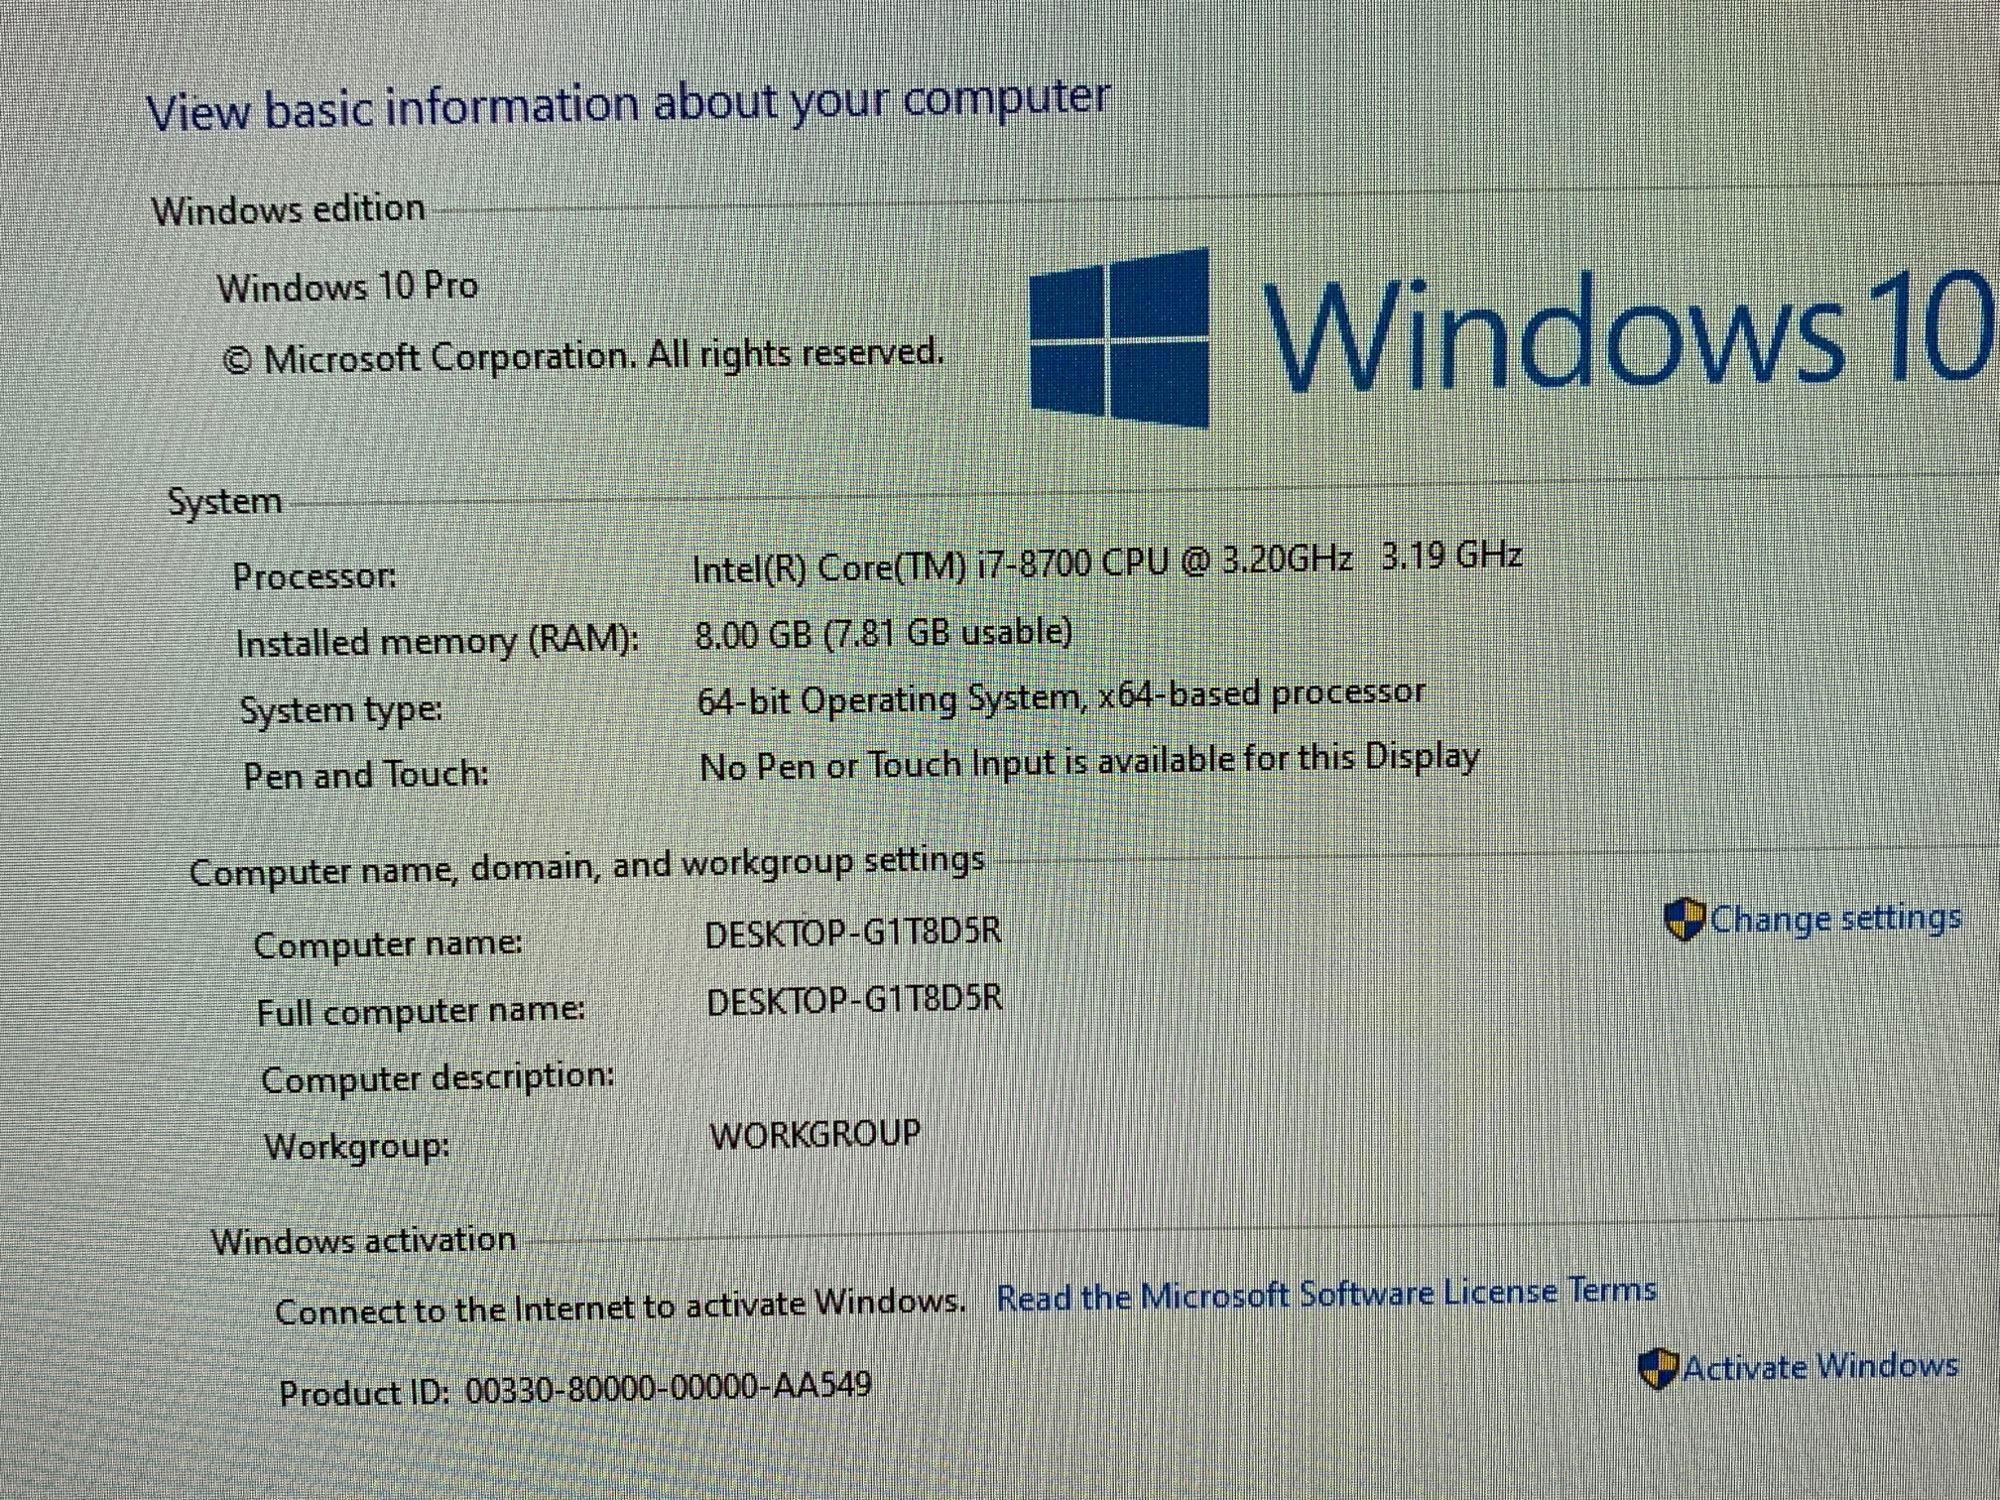This screenshot has width=2000, height=1500.
Task: Click the shield icon beside Change settings
Action: coord(1684,920)
